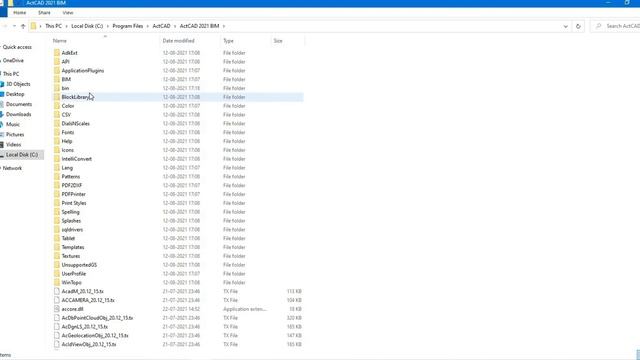Click the Icons folder icon
Viewport: 640px width, 360px height.
click(57, 150)
